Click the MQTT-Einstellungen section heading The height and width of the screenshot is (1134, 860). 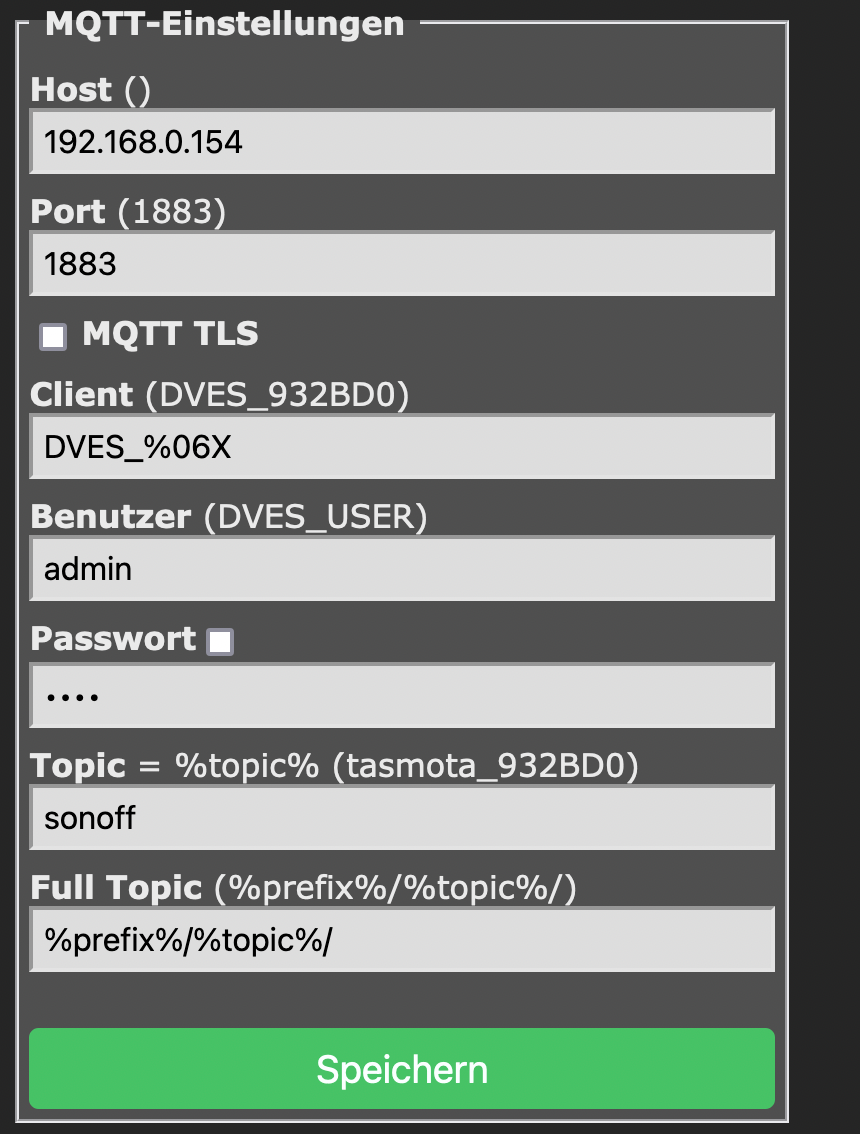coord(225,24)
